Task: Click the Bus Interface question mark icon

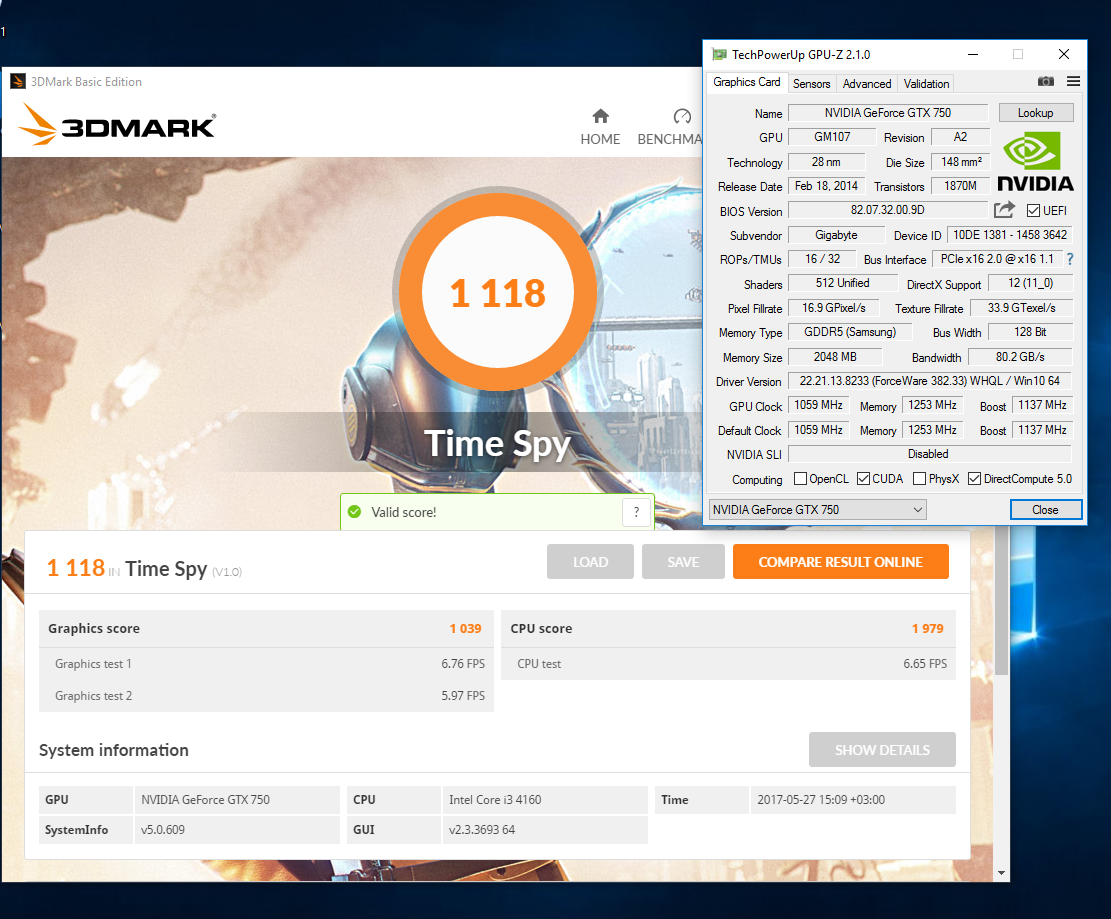Action: point(1070,259)
